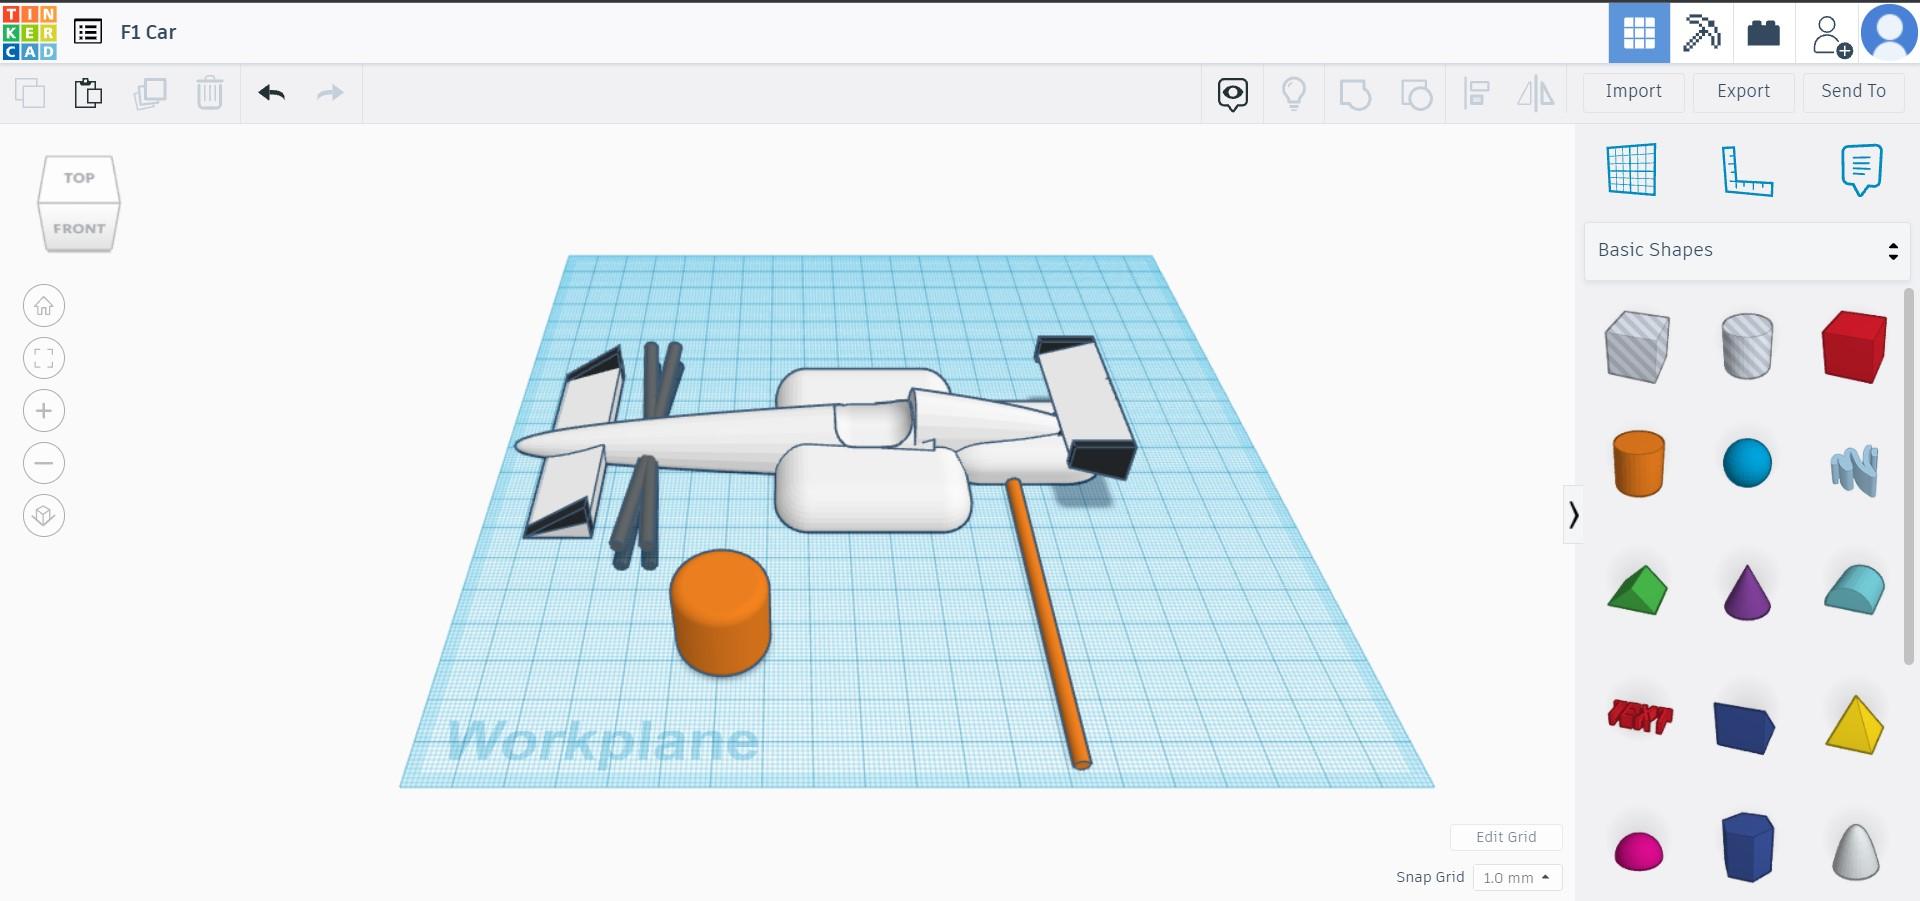Pick the magenta Half Sphere shape

[x=1639, y=851]
